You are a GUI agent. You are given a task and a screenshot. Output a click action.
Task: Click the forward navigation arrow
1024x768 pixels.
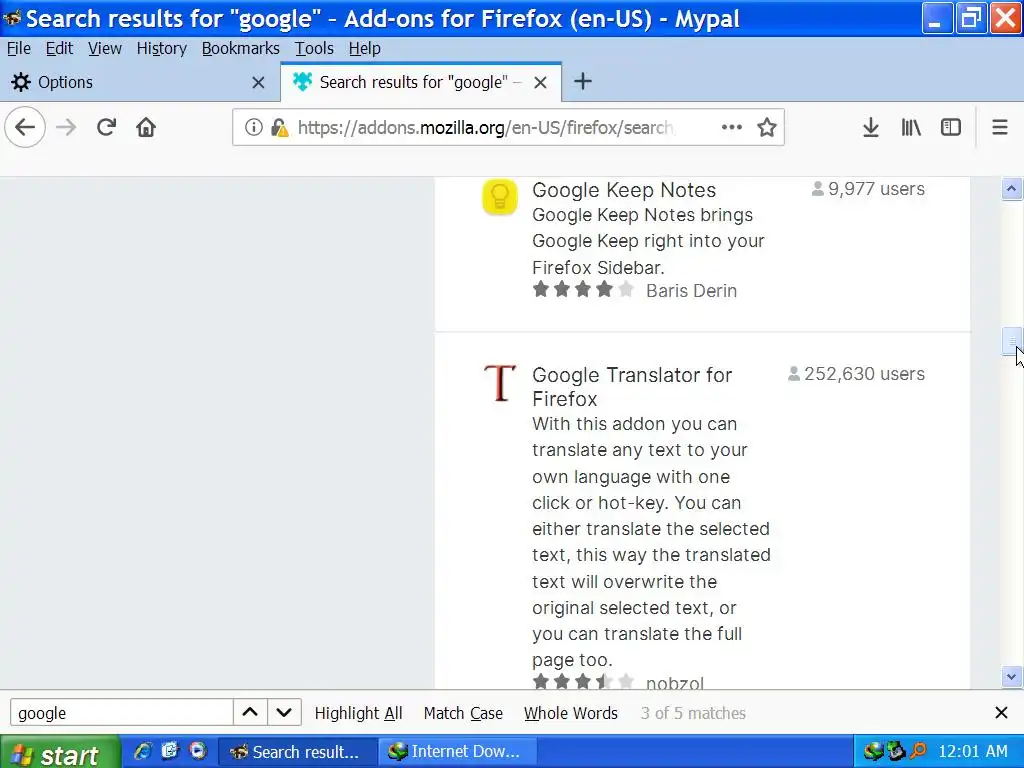click(66, 127)
